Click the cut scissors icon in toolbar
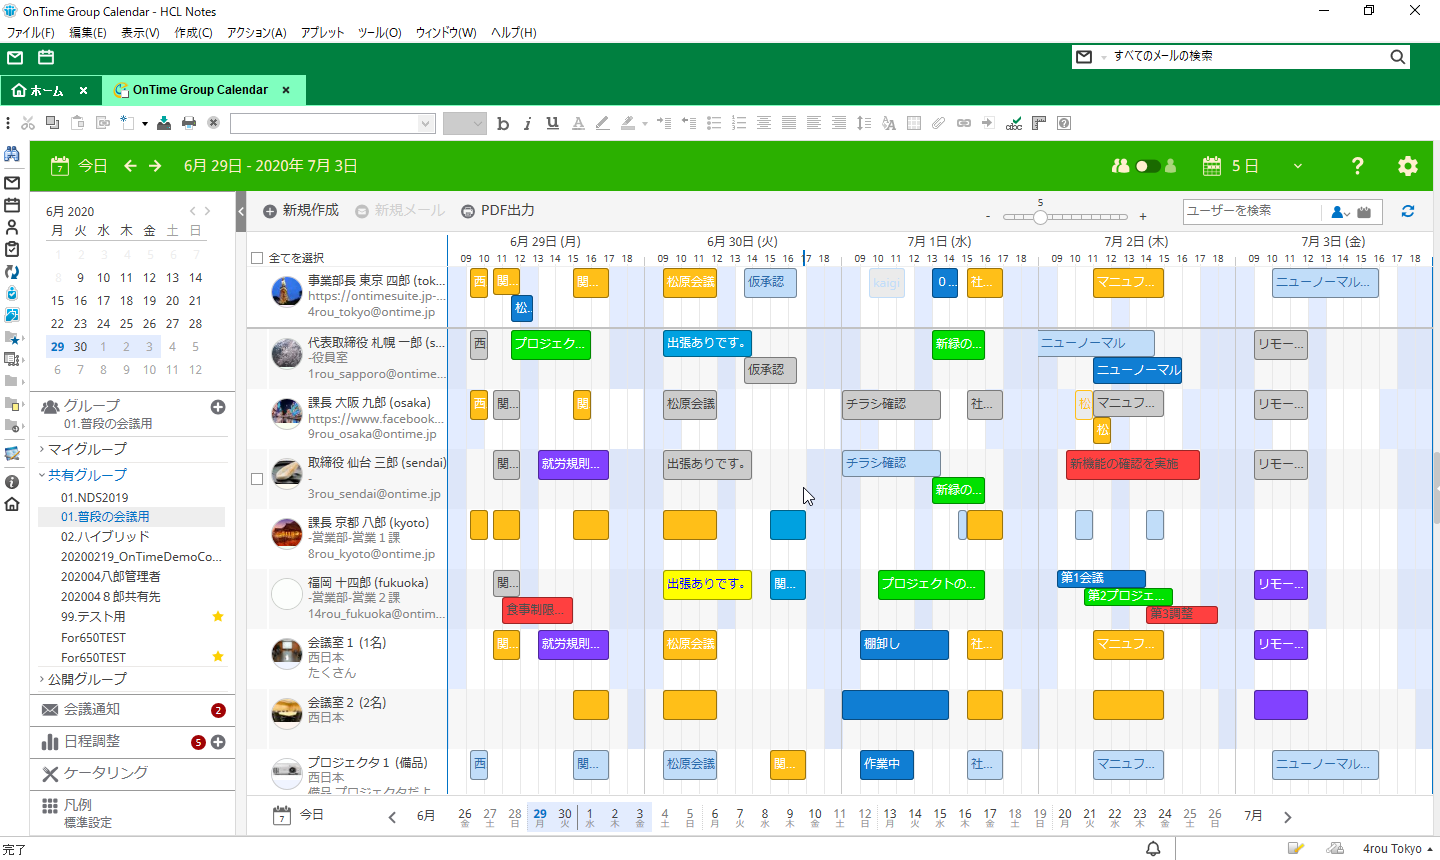 click(x=28, y=123)
